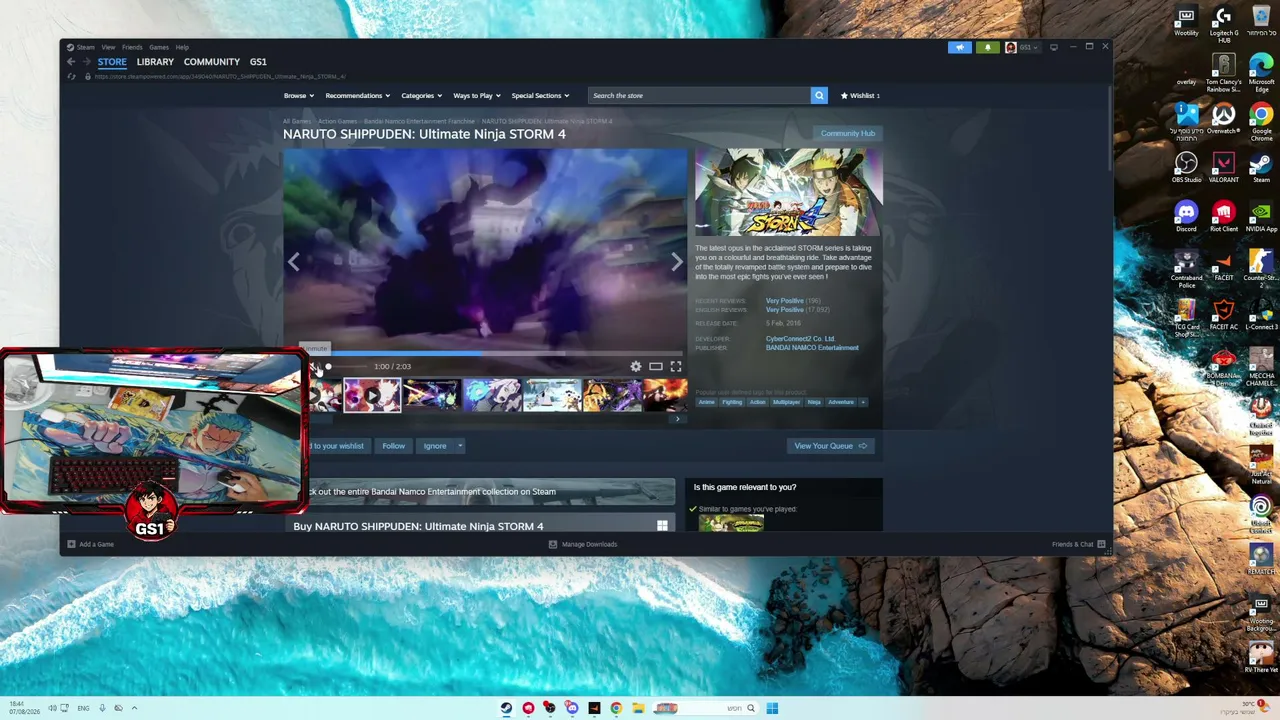1280x720 pixels.
Task: Open File Explorer from the taskbar
Action: pyautogui.click(x=638, y=708)
